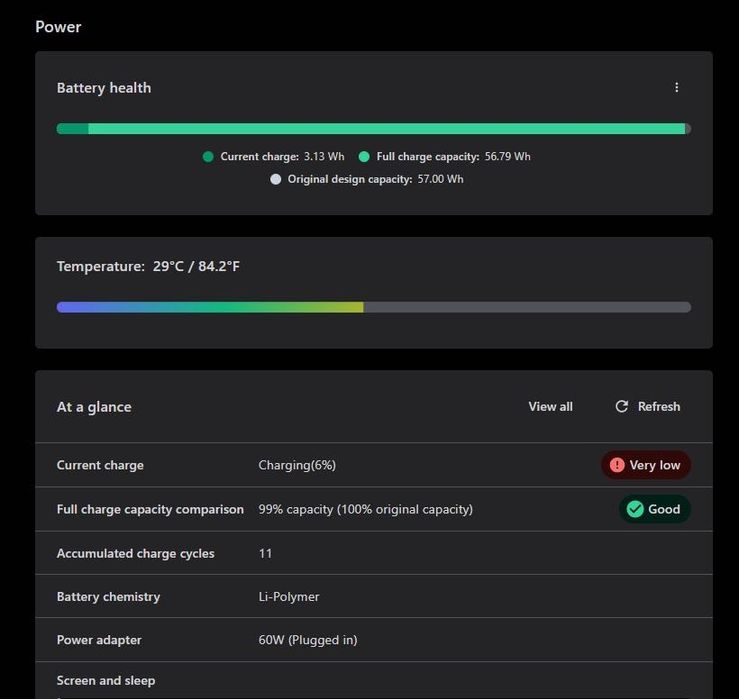Click the At a glance heading
Image resolution: width=739 pixels, height=699 pixels.
pos(94,407)
